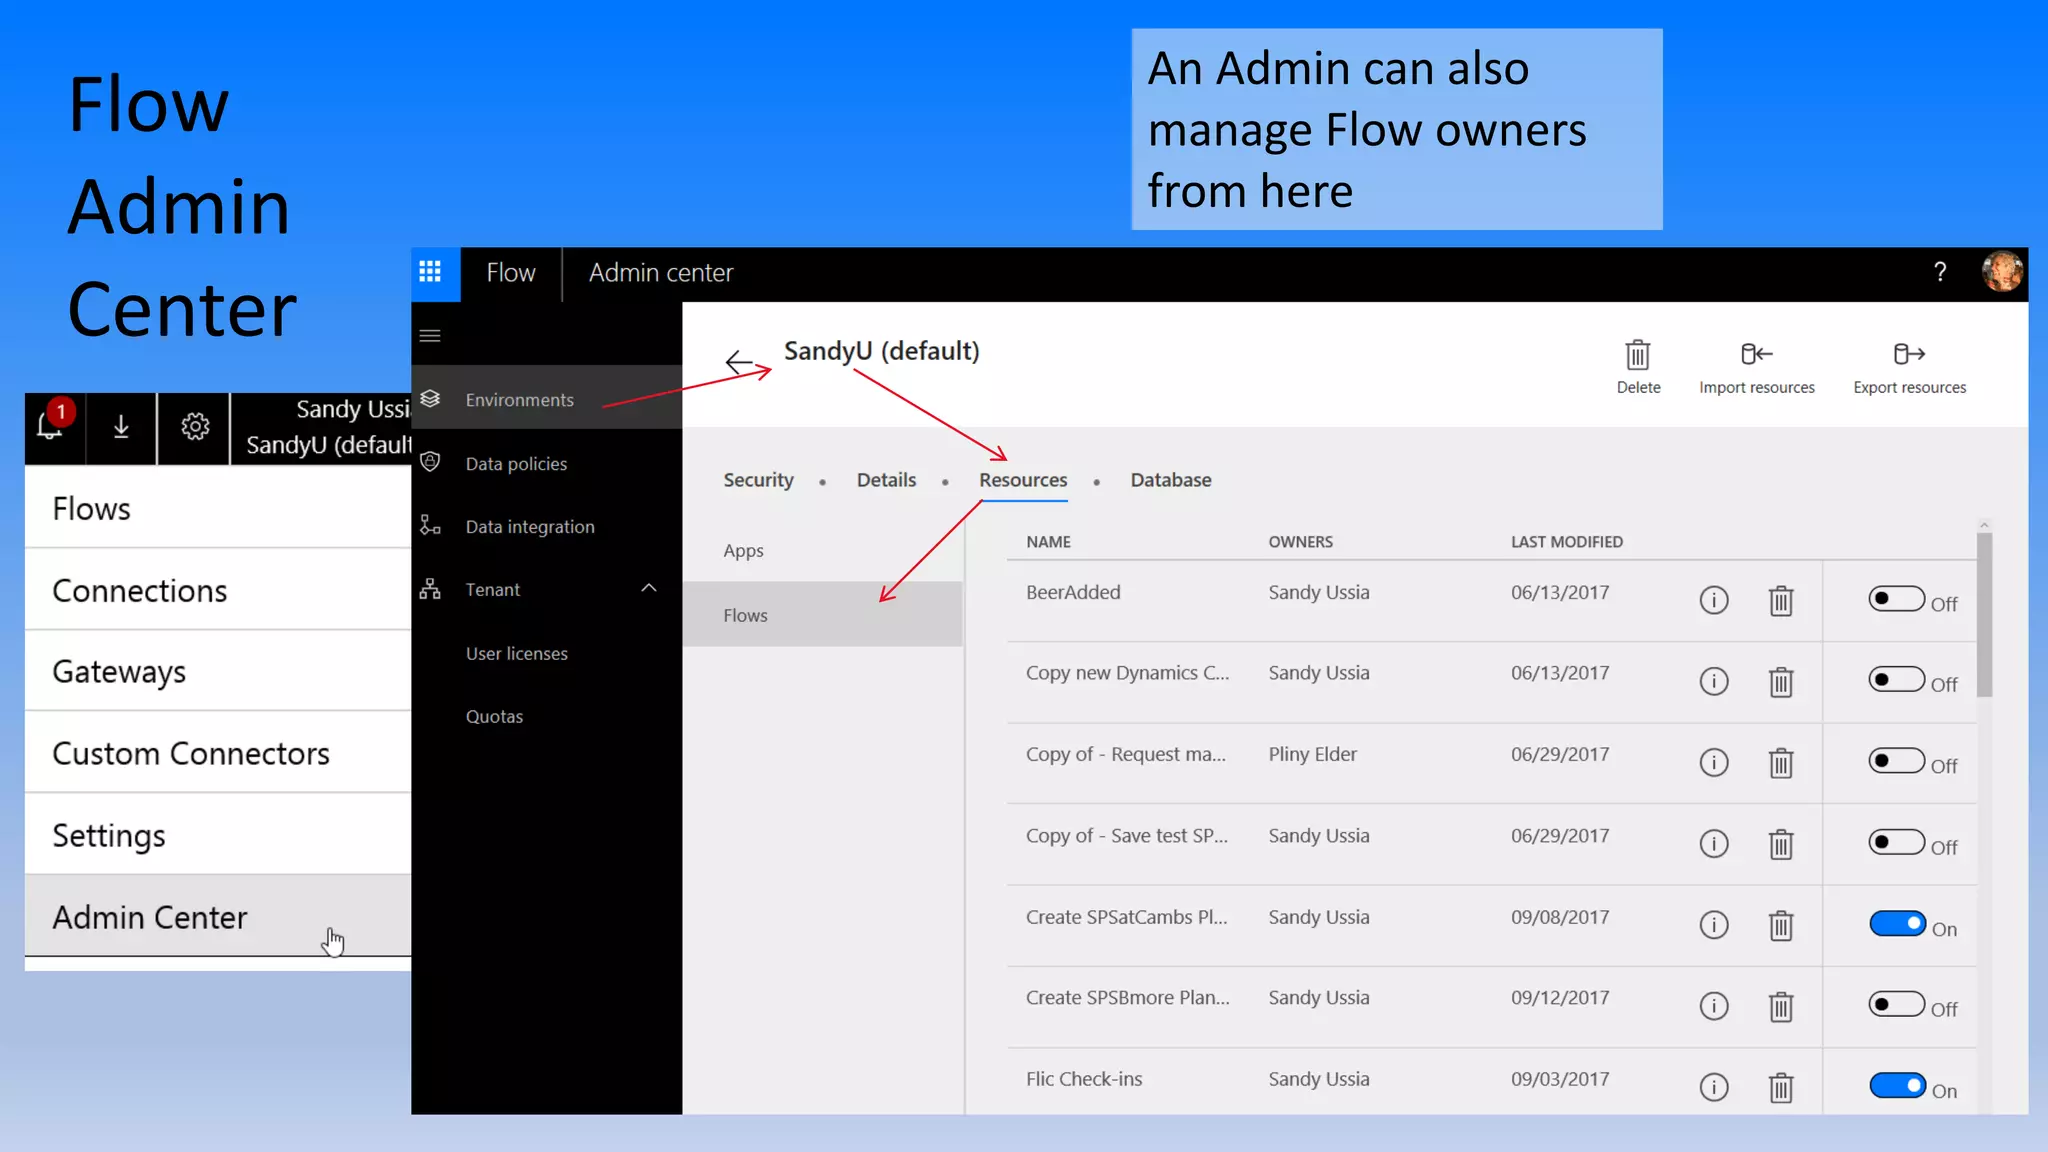View info for Copy new Dynamics flow
Viewport: 2048px width, 1152px height.
pyautogui.click(x=1714, y=681)
